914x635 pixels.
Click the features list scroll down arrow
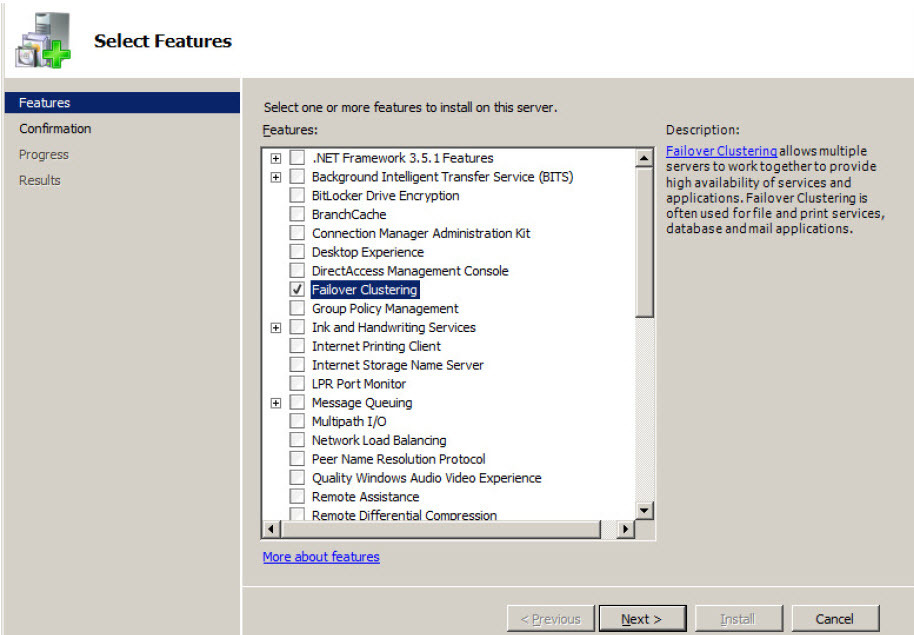644,510
